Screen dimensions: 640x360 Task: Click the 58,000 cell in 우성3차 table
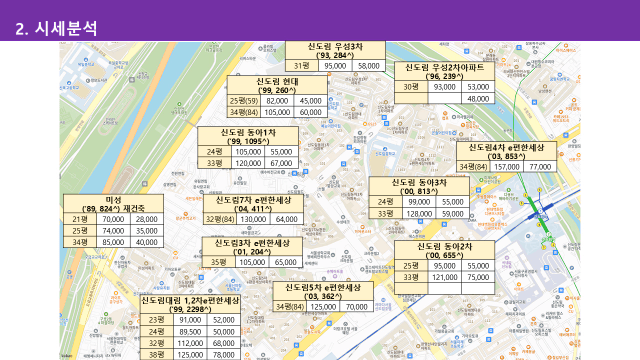[x=369, y=66]
